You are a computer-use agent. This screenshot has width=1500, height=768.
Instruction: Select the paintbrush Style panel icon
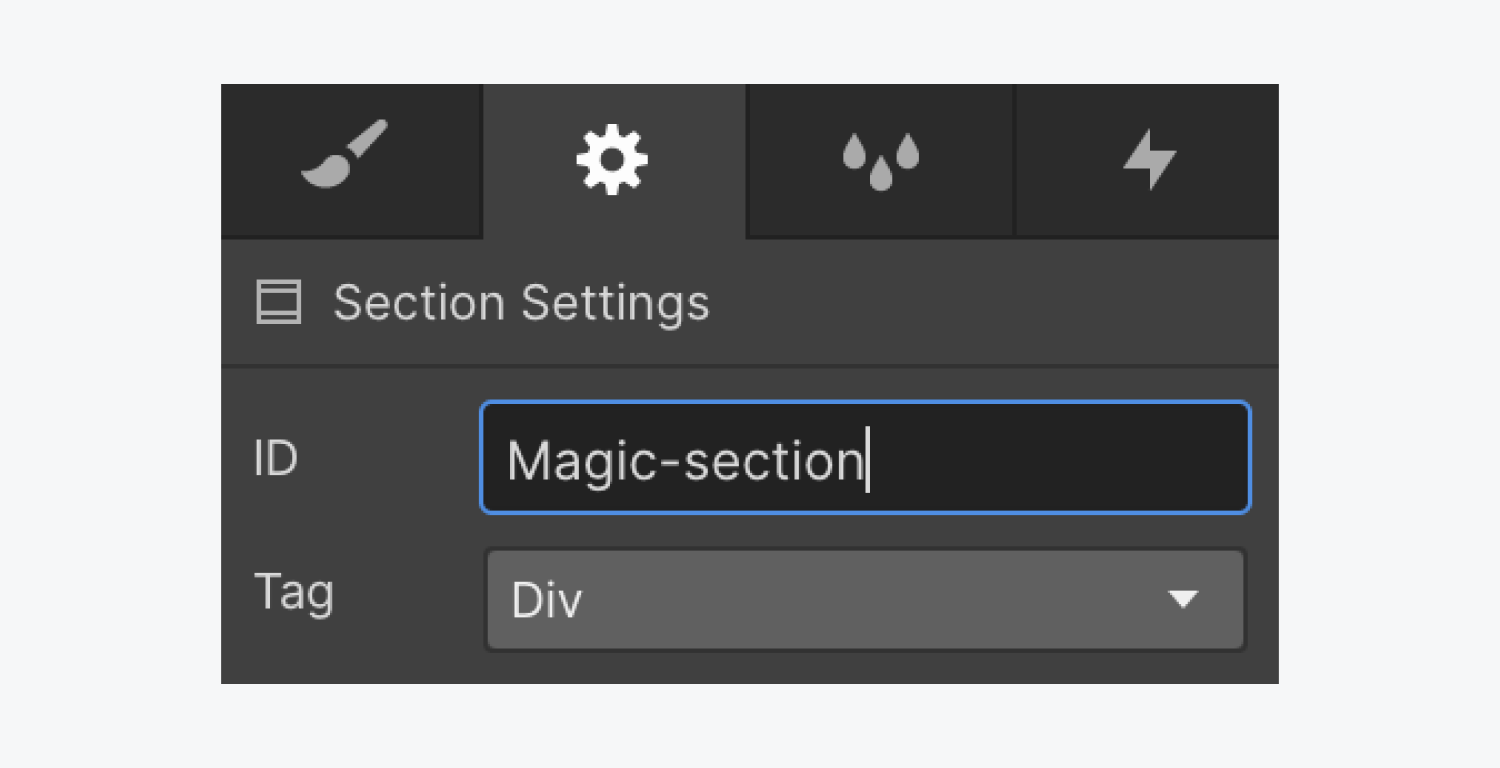351,158
